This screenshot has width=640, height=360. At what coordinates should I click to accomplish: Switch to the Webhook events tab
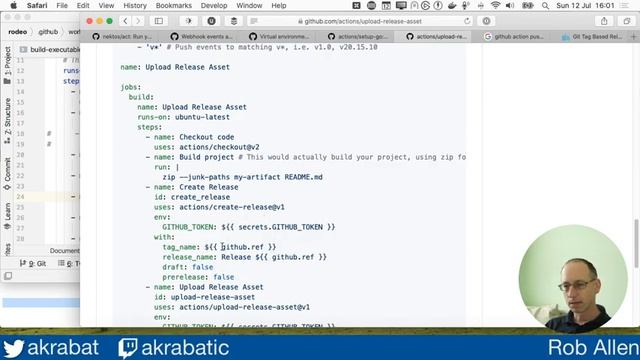(x=202, y=37)
